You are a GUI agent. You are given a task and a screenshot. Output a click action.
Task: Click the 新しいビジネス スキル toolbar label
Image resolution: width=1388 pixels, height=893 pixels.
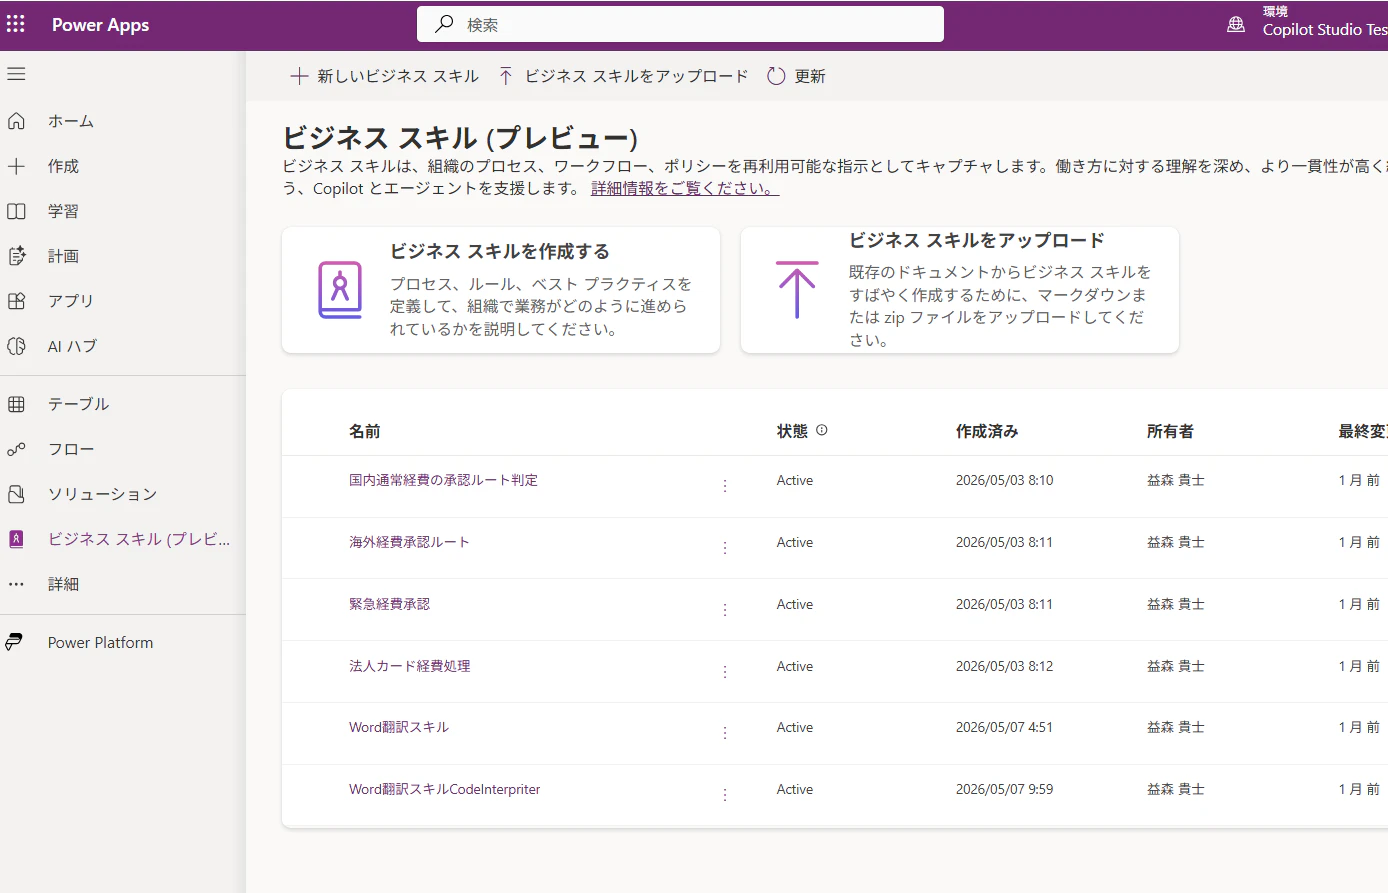[398, 76]
